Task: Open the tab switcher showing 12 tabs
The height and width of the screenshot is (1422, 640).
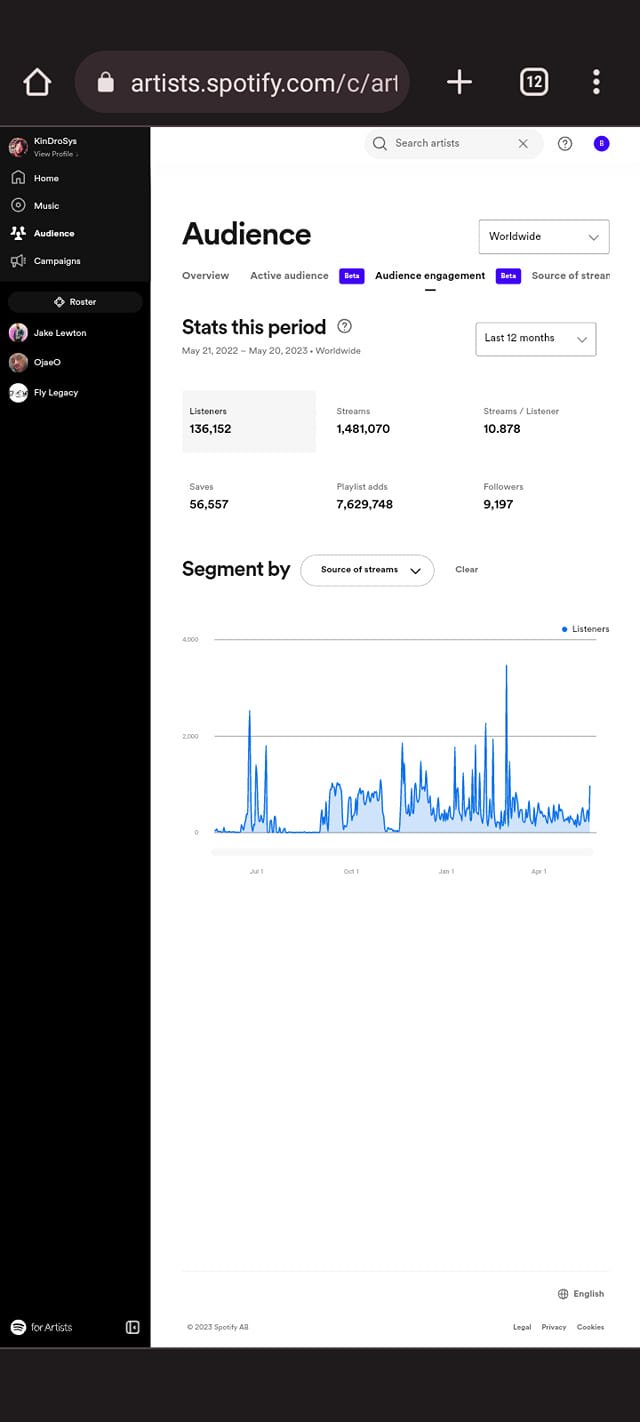Action: tap(534, 82)
